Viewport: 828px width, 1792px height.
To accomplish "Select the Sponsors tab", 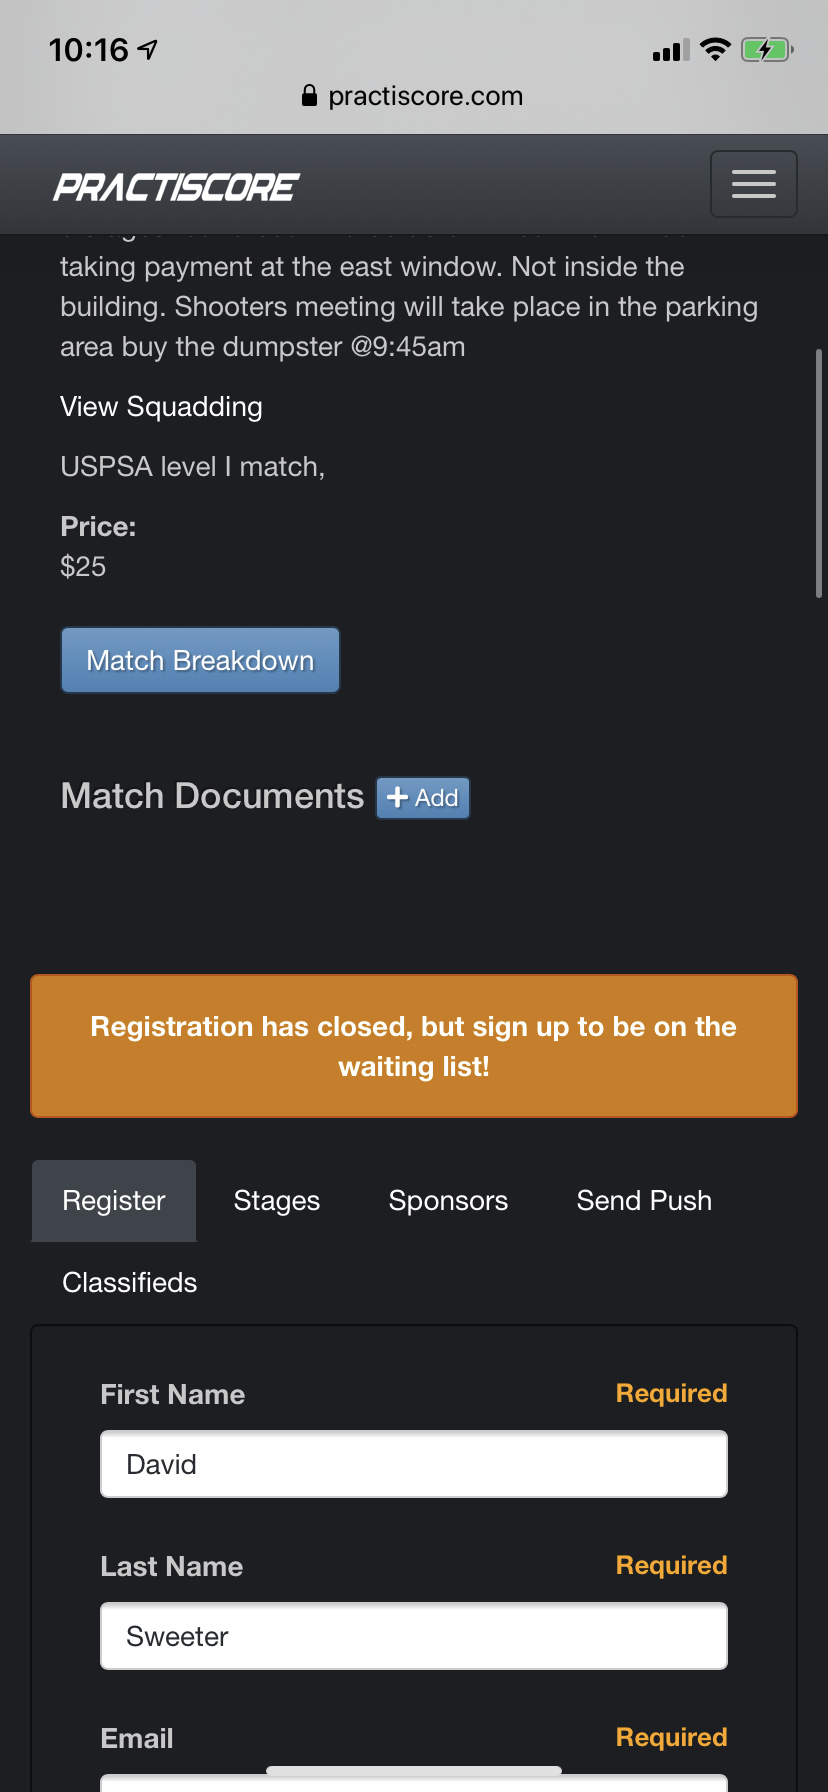I will pos(448,1201).
